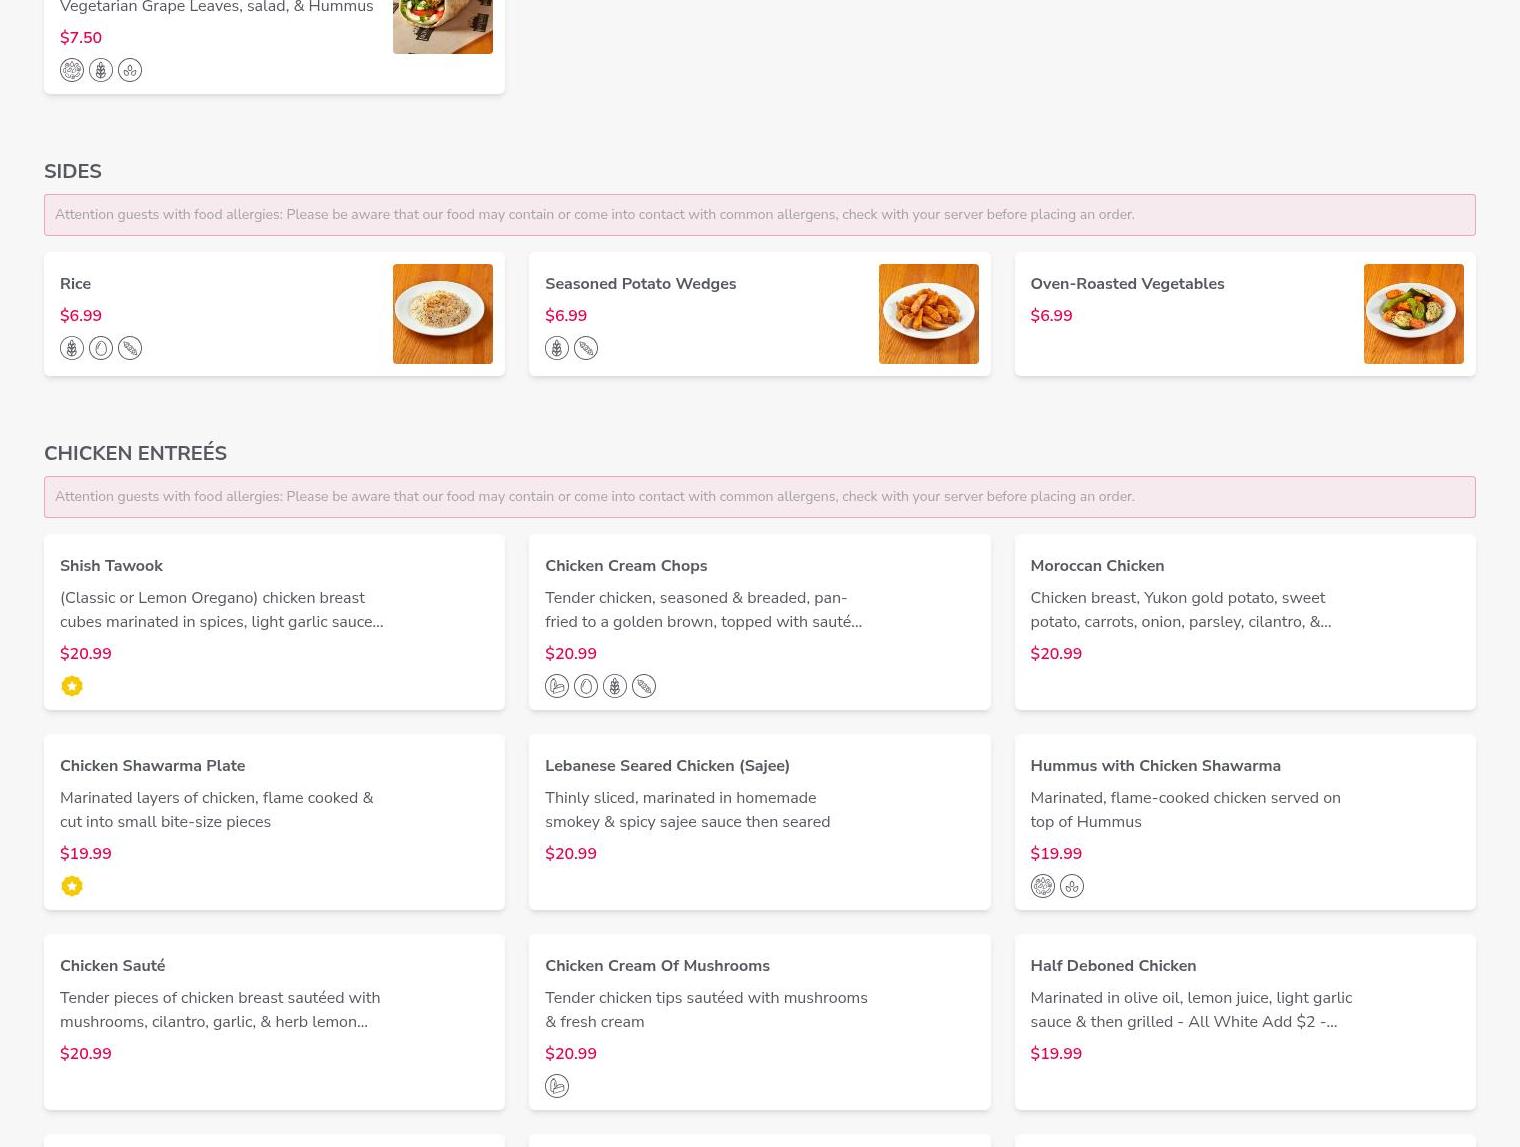Click the $6.99 price on Seasoned Potato Wedges
The image size is (1520, 1147).
(x=566, y=316)
